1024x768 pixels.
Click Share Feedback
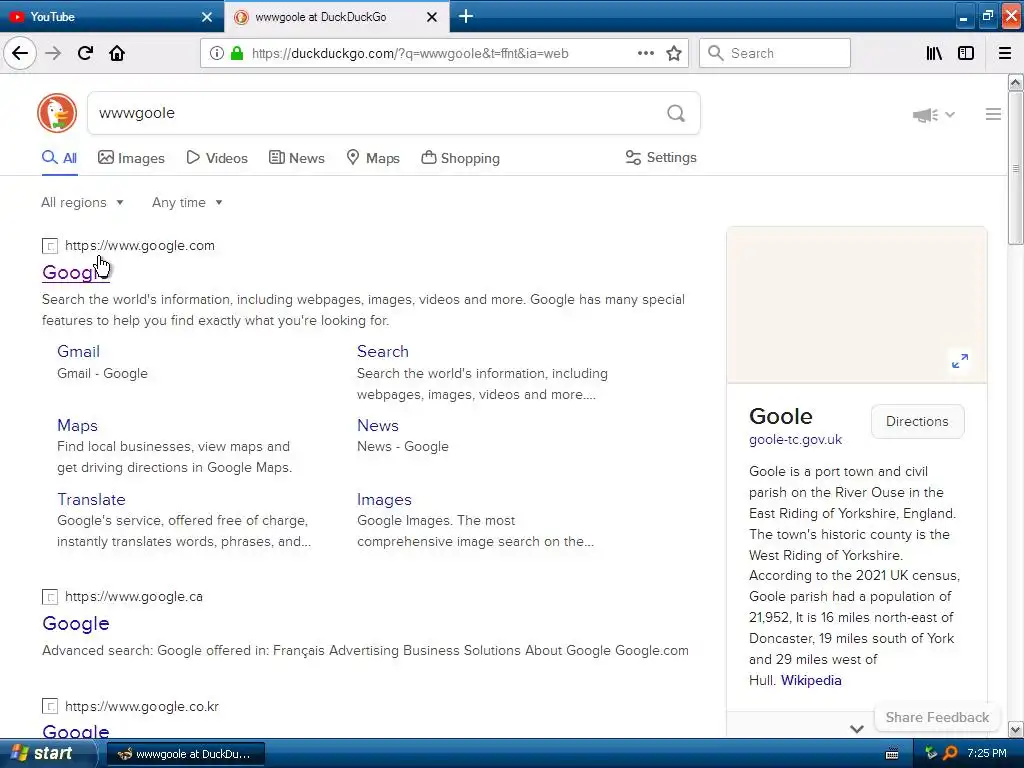(937, 717)
